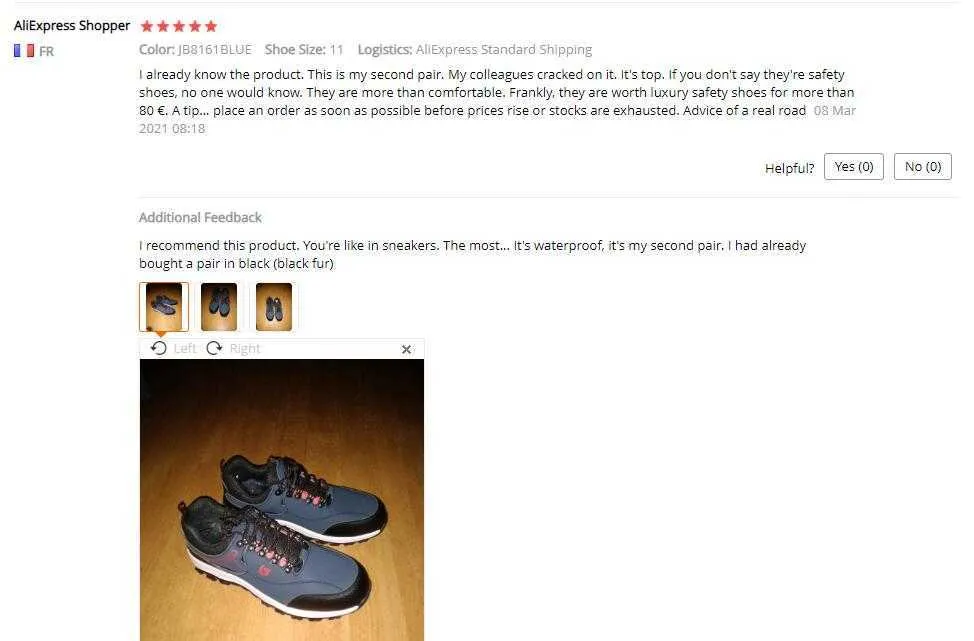
Task: Open the AliExpress Shopper reviewer name
Action: pyautogui.click(x=72, y=26)
